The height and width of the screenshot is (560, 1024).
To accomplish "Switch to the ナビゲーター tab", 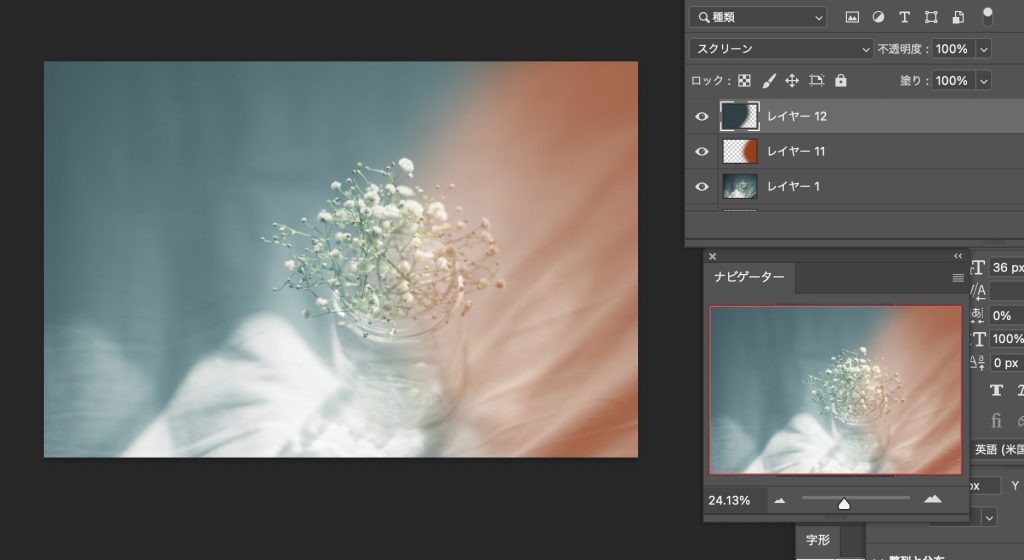I will coord(749,277).
